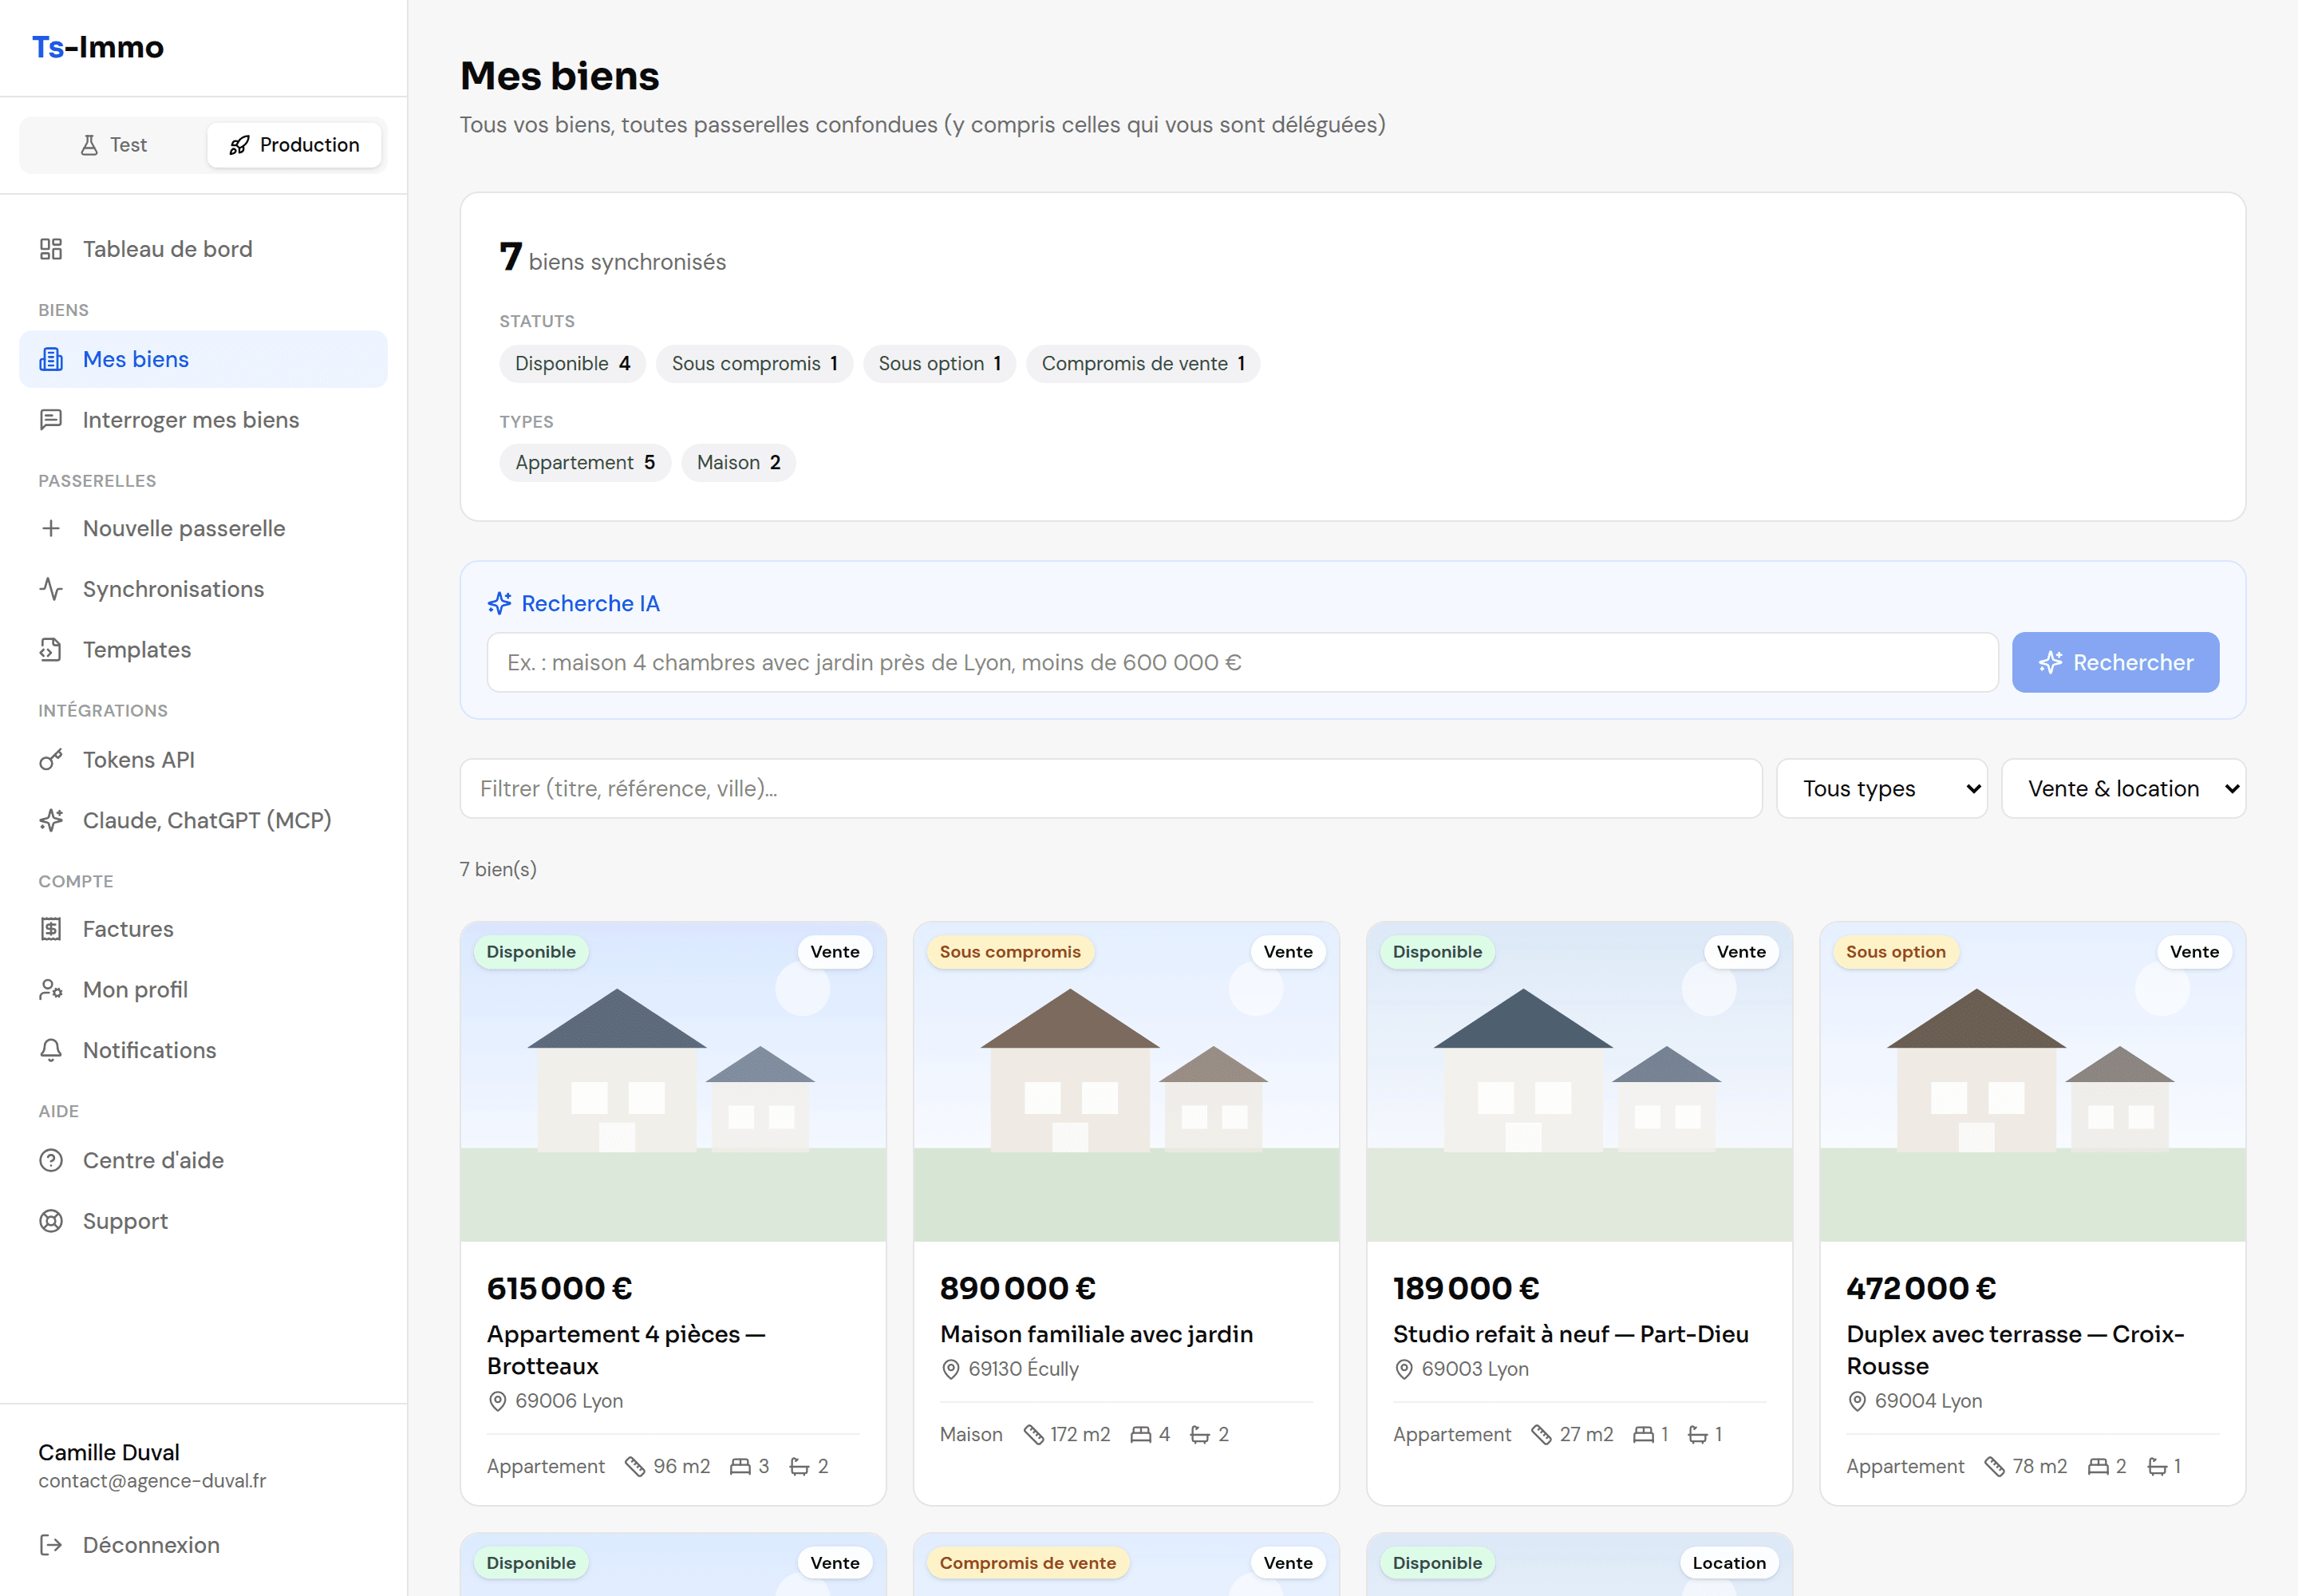
Task: Click the Déconnexion logout icon
Action: (51, 1545)
